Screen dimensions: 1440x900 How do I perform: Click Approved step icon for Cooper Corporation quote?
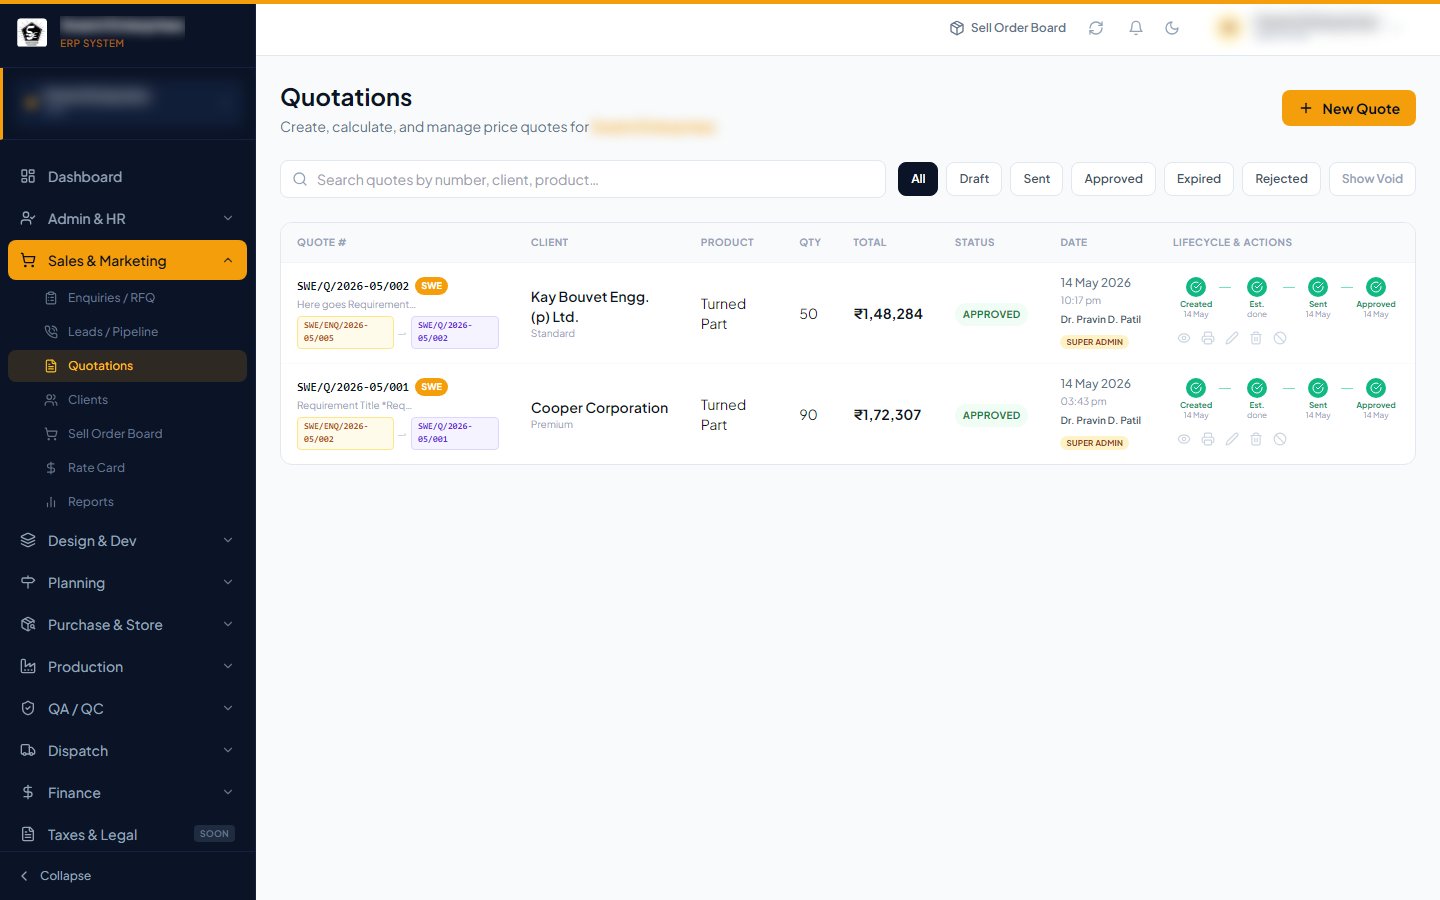(x=1376, y=388)
